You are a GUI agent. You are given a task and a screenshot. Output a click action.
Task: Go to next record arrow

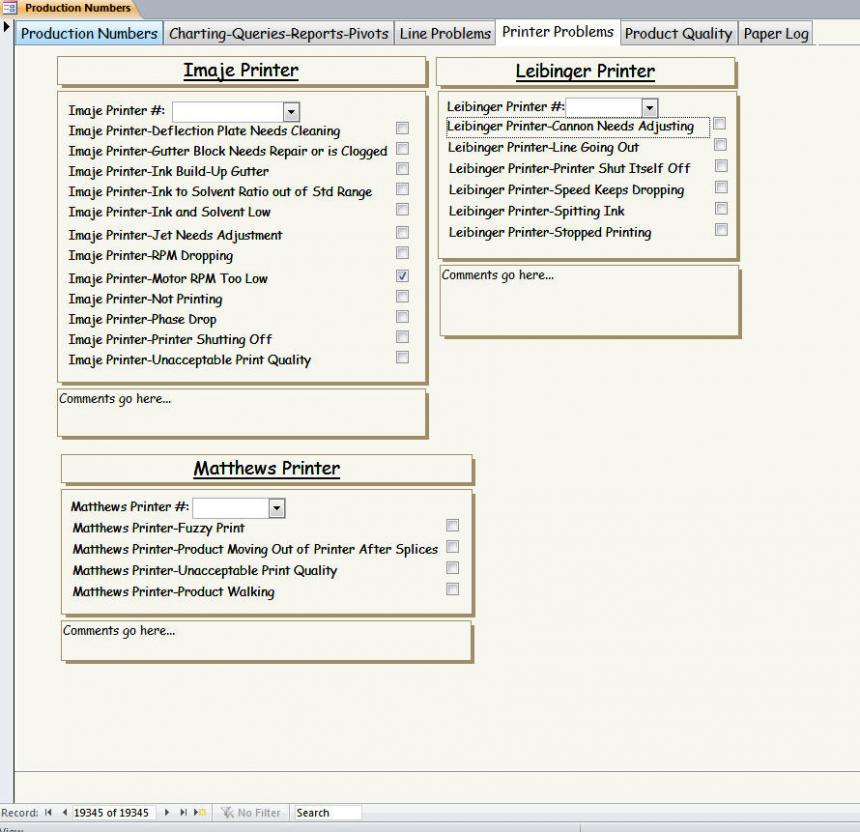[x=167, y=812]
